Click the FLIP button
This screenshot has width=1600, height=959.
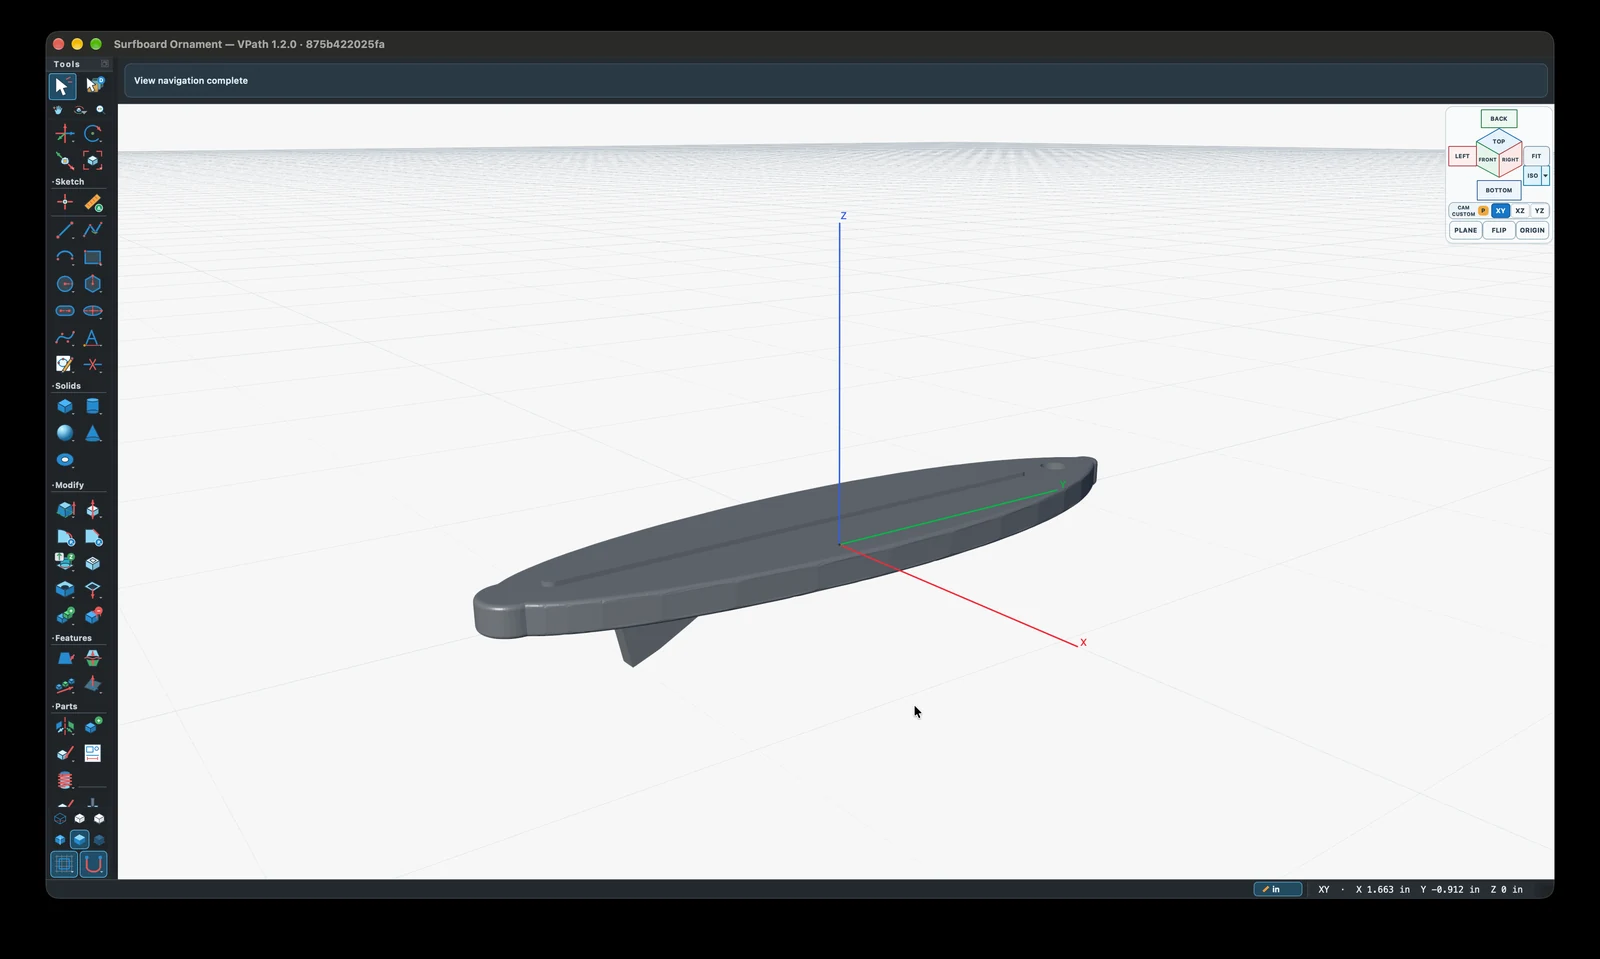pos(1499,230)
